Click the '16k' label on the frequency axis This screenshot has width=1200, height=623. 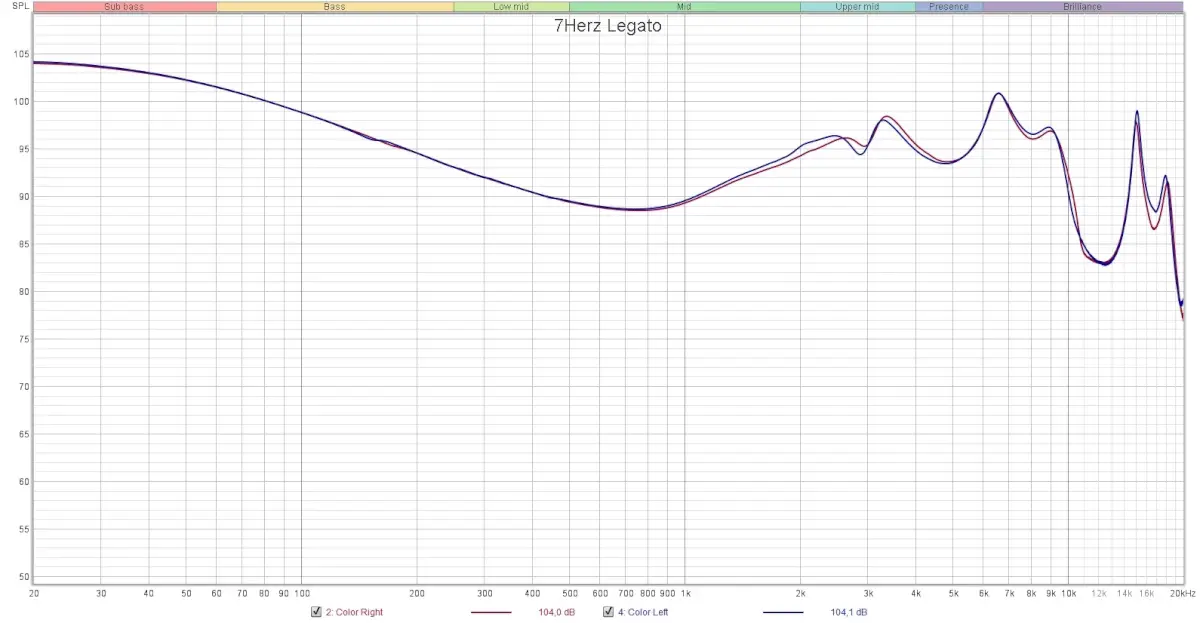click(1146, 593)
